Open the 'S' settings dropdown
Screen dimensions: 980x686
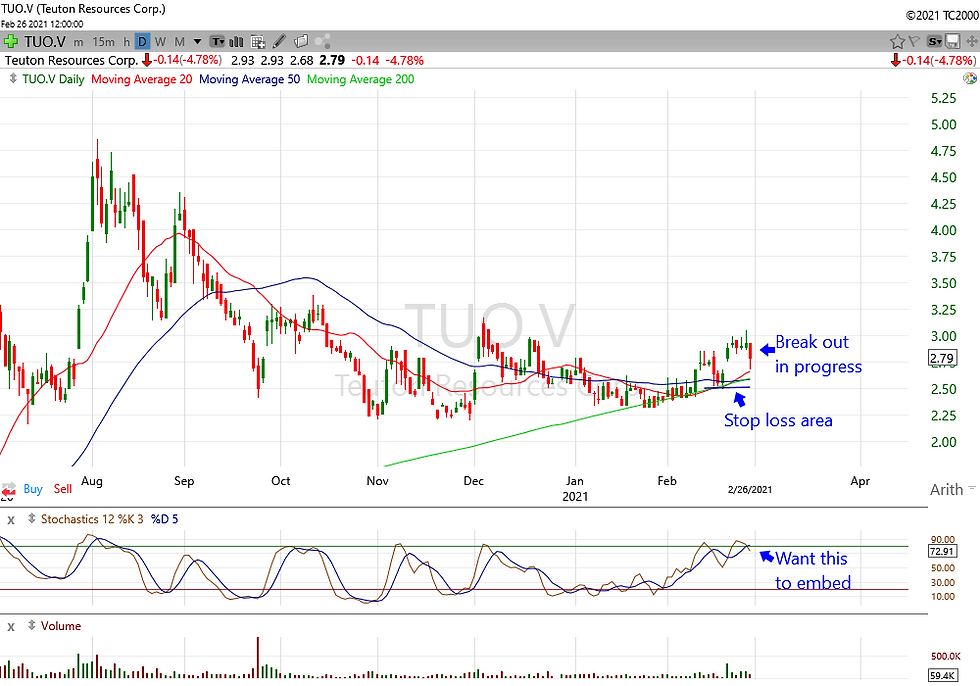coord(934,42)
